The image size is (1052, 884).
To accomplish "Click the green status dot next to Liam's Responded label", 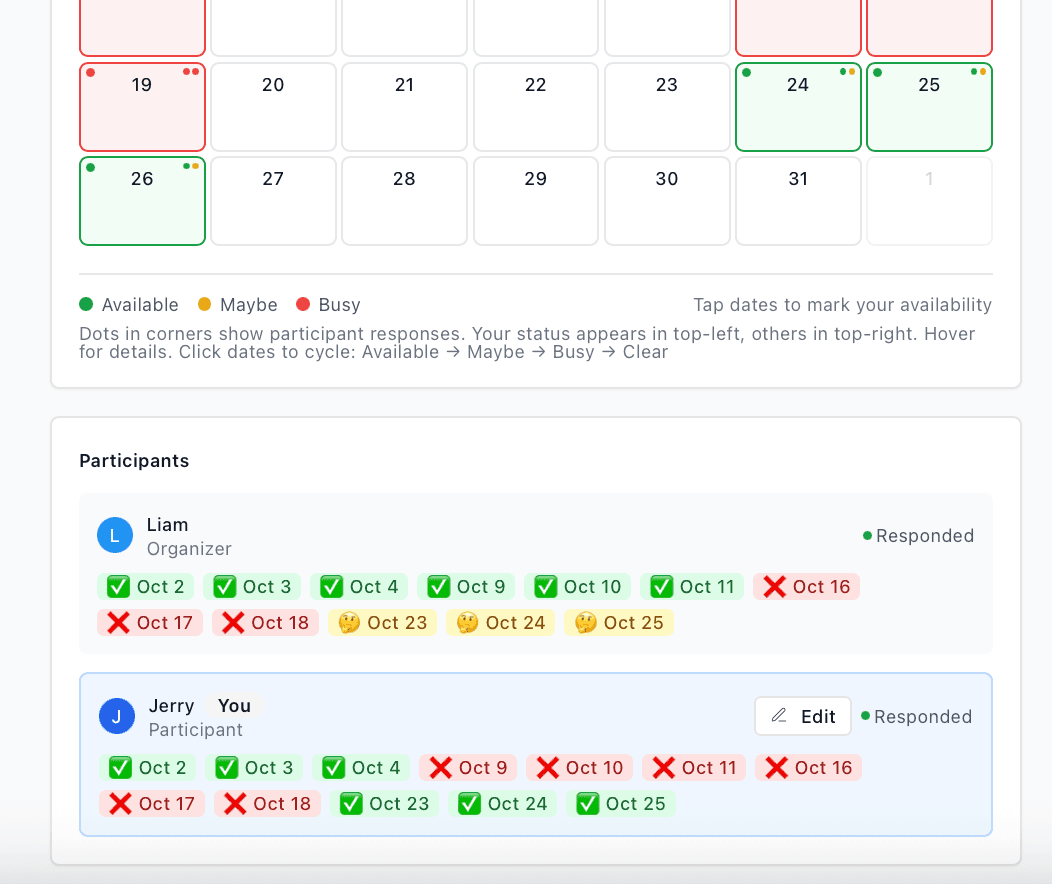I will pyautogui.click(x=866, y=535).
